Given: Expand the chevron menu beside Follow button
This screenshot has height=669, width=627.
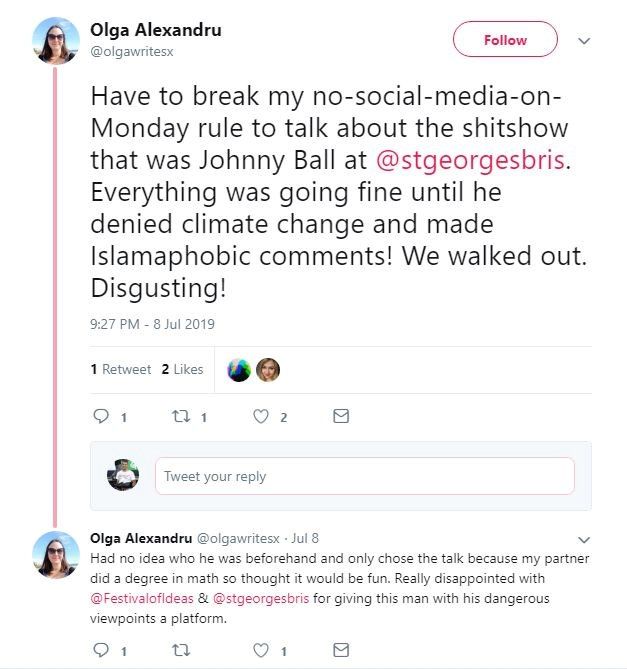Looking at the screenshot, I should (585, 41).
